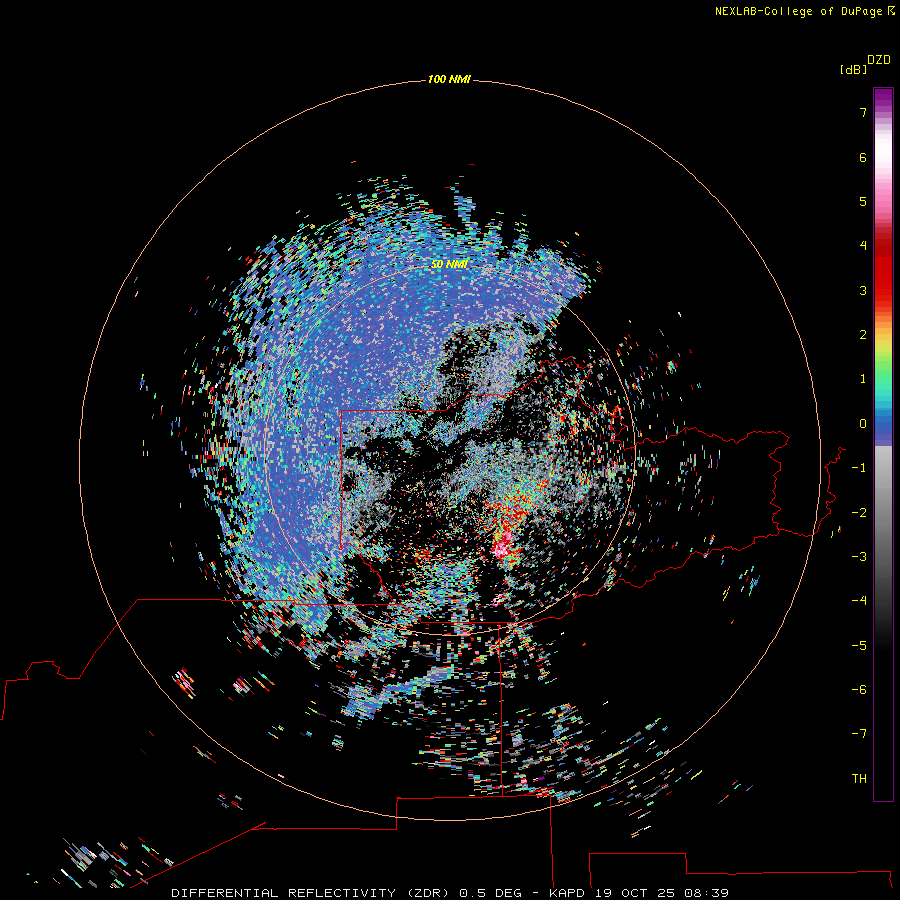The width and height of the screenshot is (900, 900).
Task: Click the -2 value on color scale
Action: coord(859,513)
